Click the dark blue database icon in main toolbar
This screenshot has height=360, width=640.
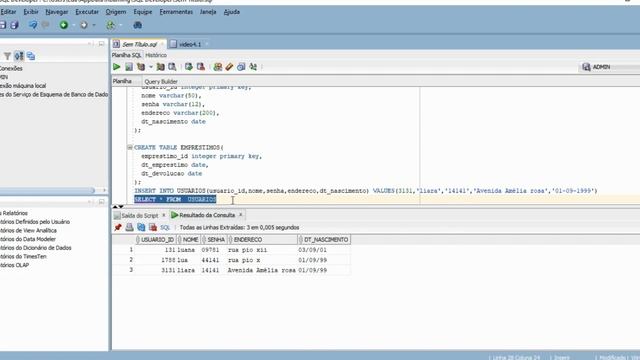[138, 25]
